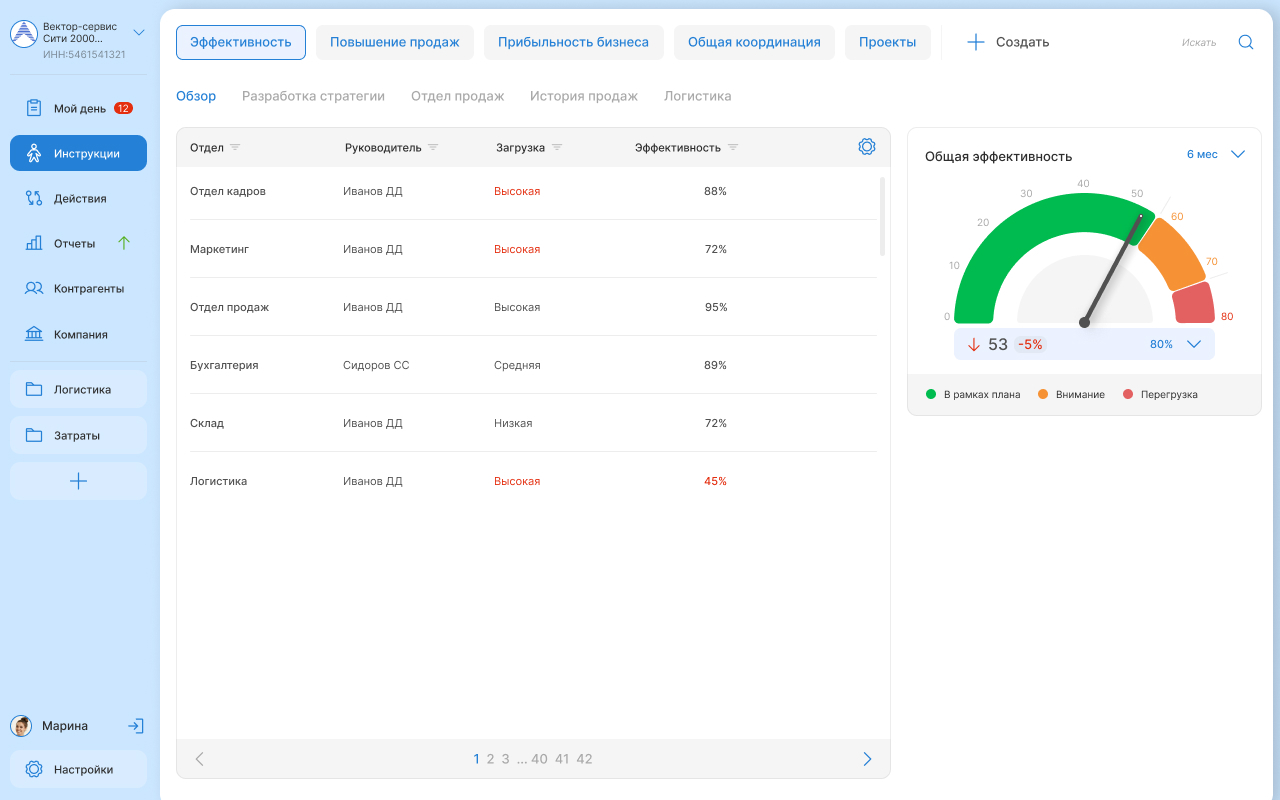Viewport: 1280px width, 800px height.
Task: Expand the company selector chevron
Action: [139, 32]
